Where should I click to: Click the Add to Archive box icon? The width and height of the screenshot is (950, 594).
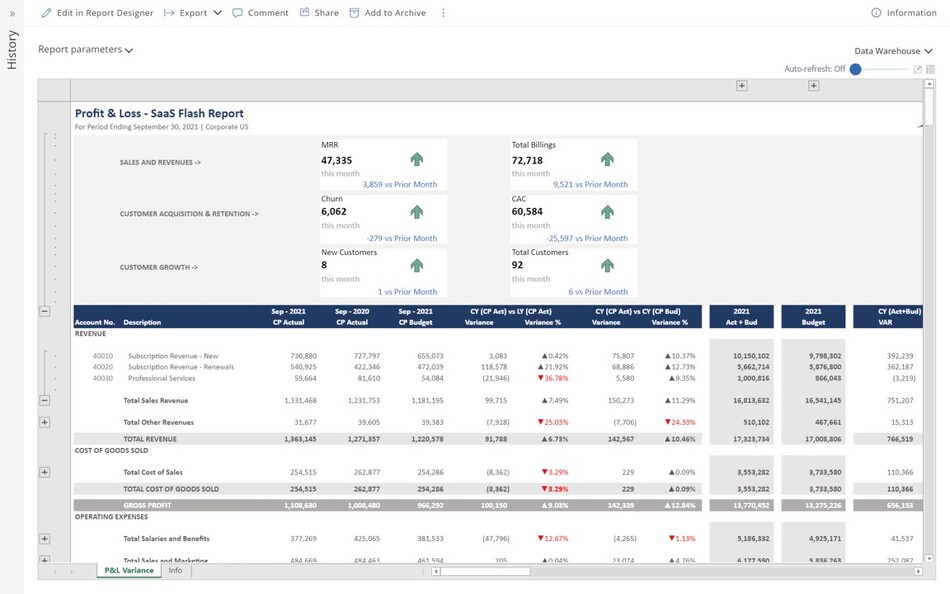click(354, 13)
